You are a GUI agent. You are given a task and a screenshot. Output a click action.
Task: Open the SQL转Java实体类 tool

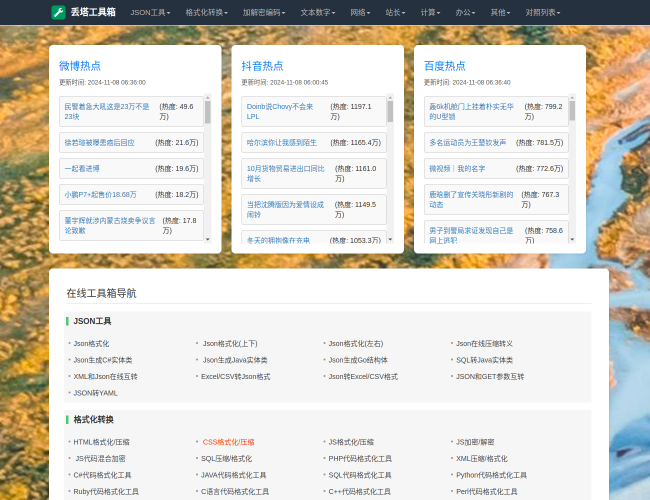coord(484,360)
